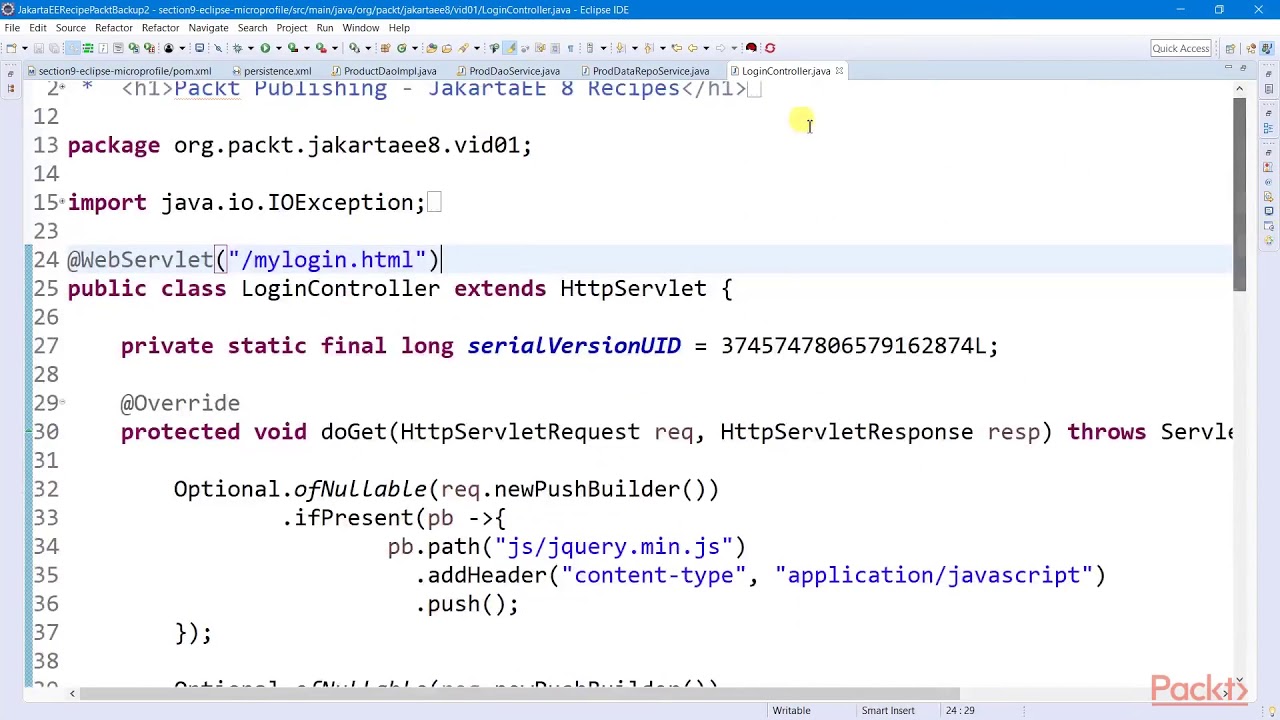Toggle the highlighted toolbar button beside Save All
The height and width of the screenshot is (720, 1280).
(x=73, y=48)
